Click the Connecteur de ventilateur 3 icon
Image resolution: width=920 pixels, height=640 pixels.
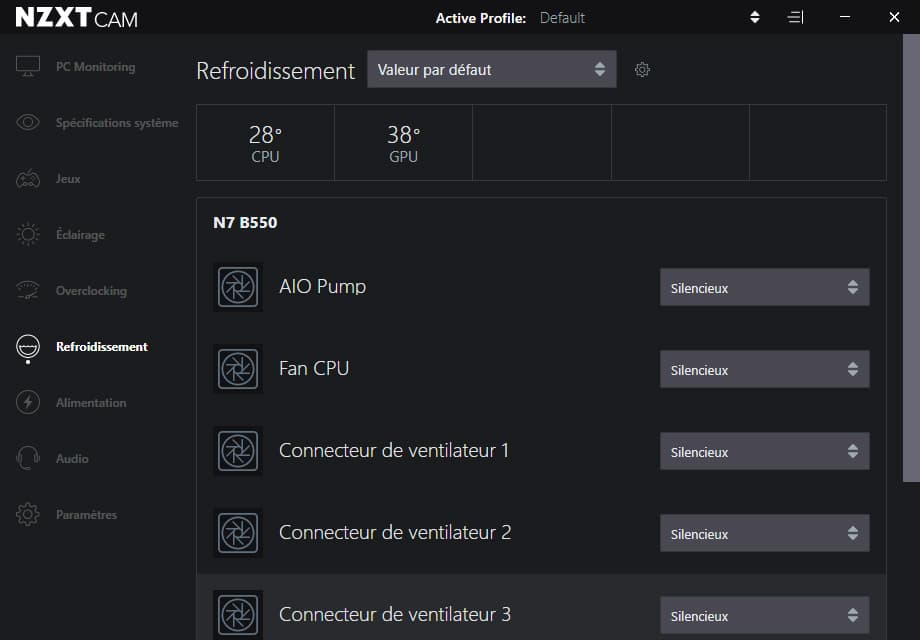(238, 615)
